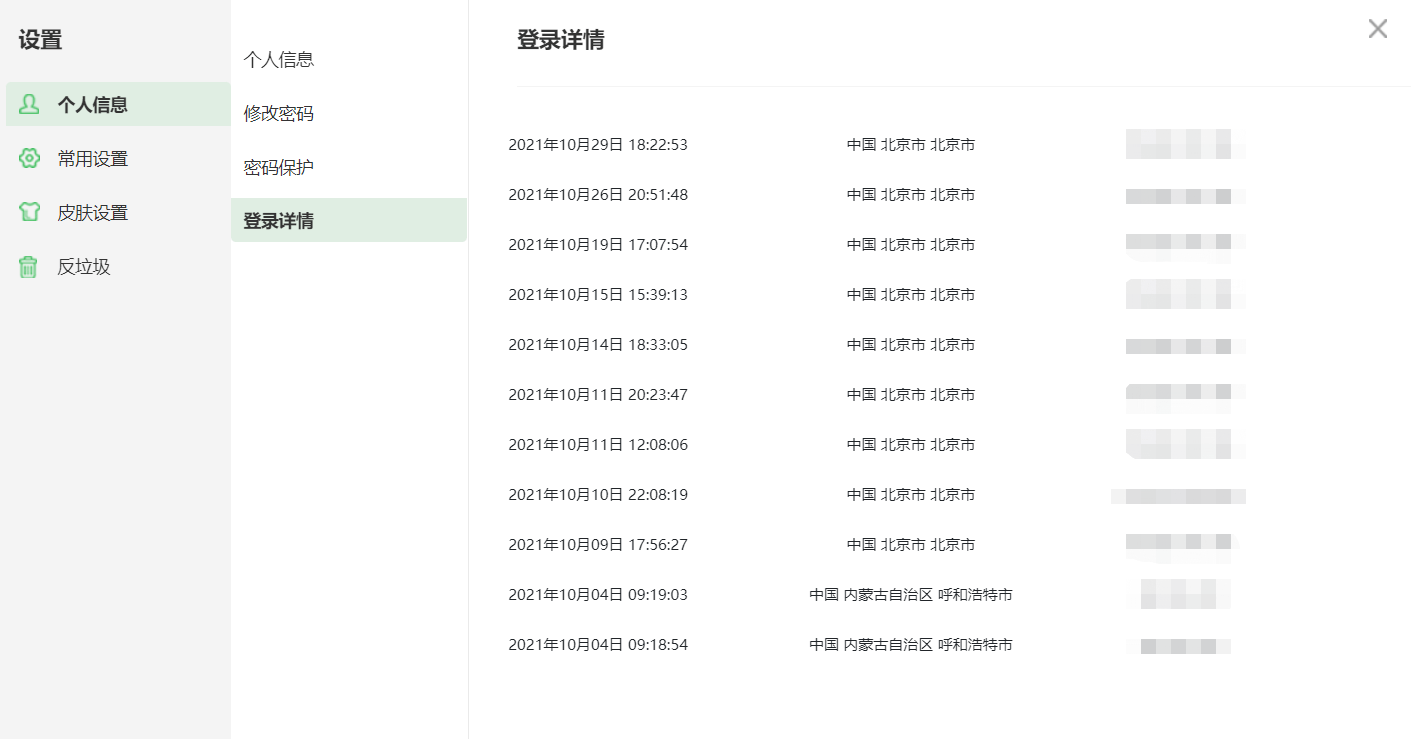The width and height of the screenshot is (1411, 739).
Task: Click the blurred IP beside the Oct 26 record
Action: tap(1185, 194)
